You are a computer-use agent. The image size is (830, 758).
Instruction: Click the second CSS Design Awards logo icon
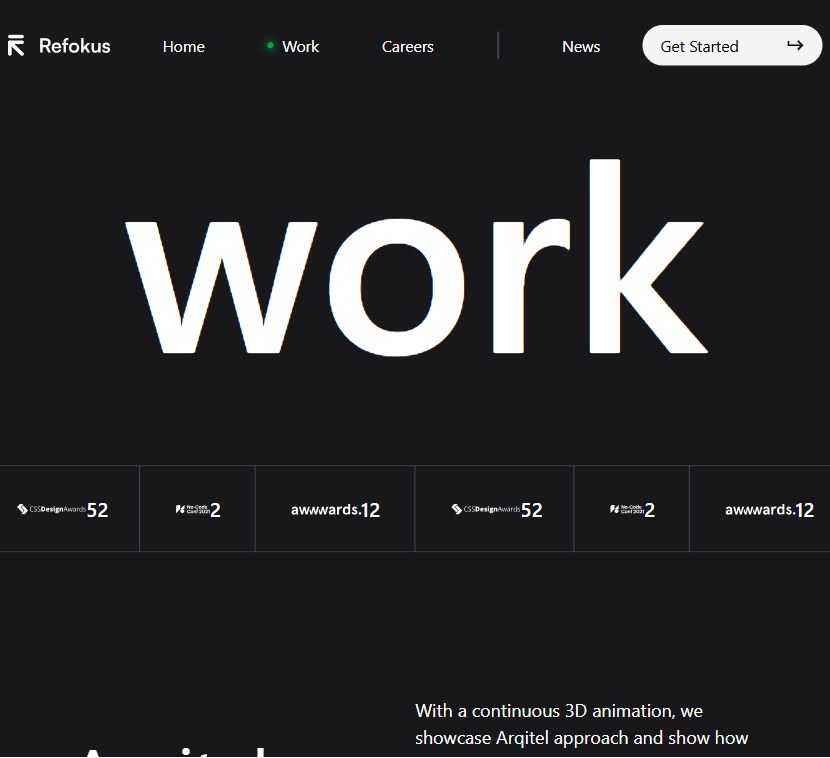coord(457,509)
